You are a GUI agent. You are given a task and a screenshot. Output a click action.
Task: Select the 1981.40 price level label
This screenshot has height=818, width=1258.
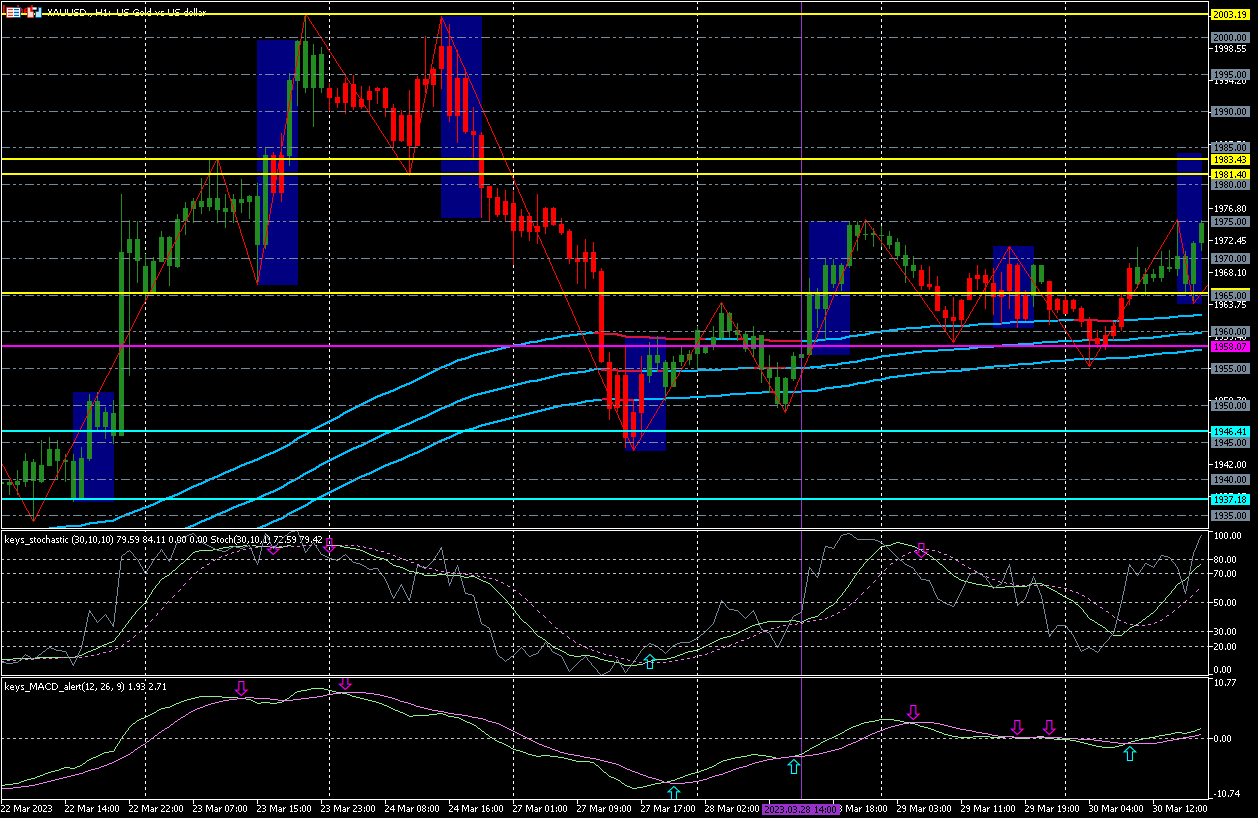pos(1227,174)
